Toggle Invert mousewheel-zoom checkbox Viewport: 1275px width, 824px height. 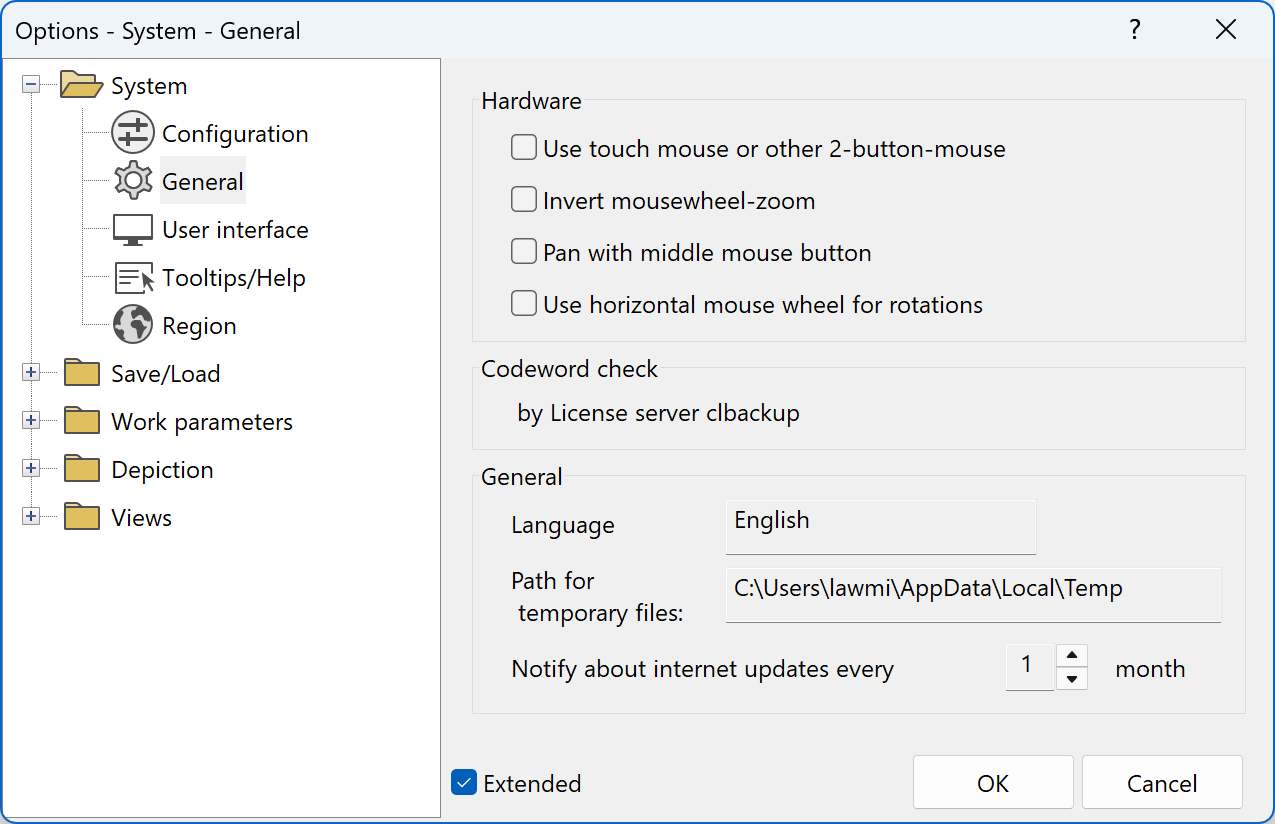tap(524, 201)
